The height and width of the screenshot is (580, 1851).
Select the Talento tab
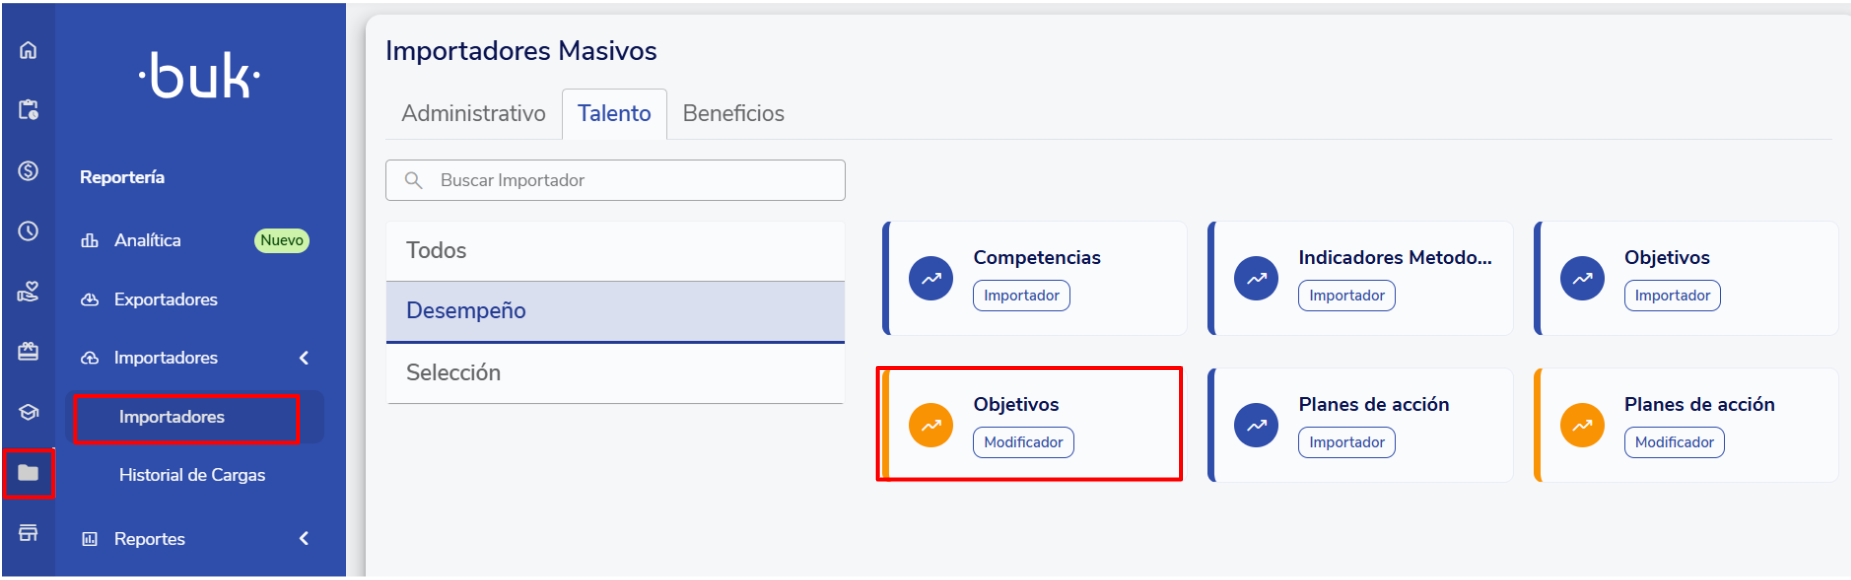coord(614,114)
